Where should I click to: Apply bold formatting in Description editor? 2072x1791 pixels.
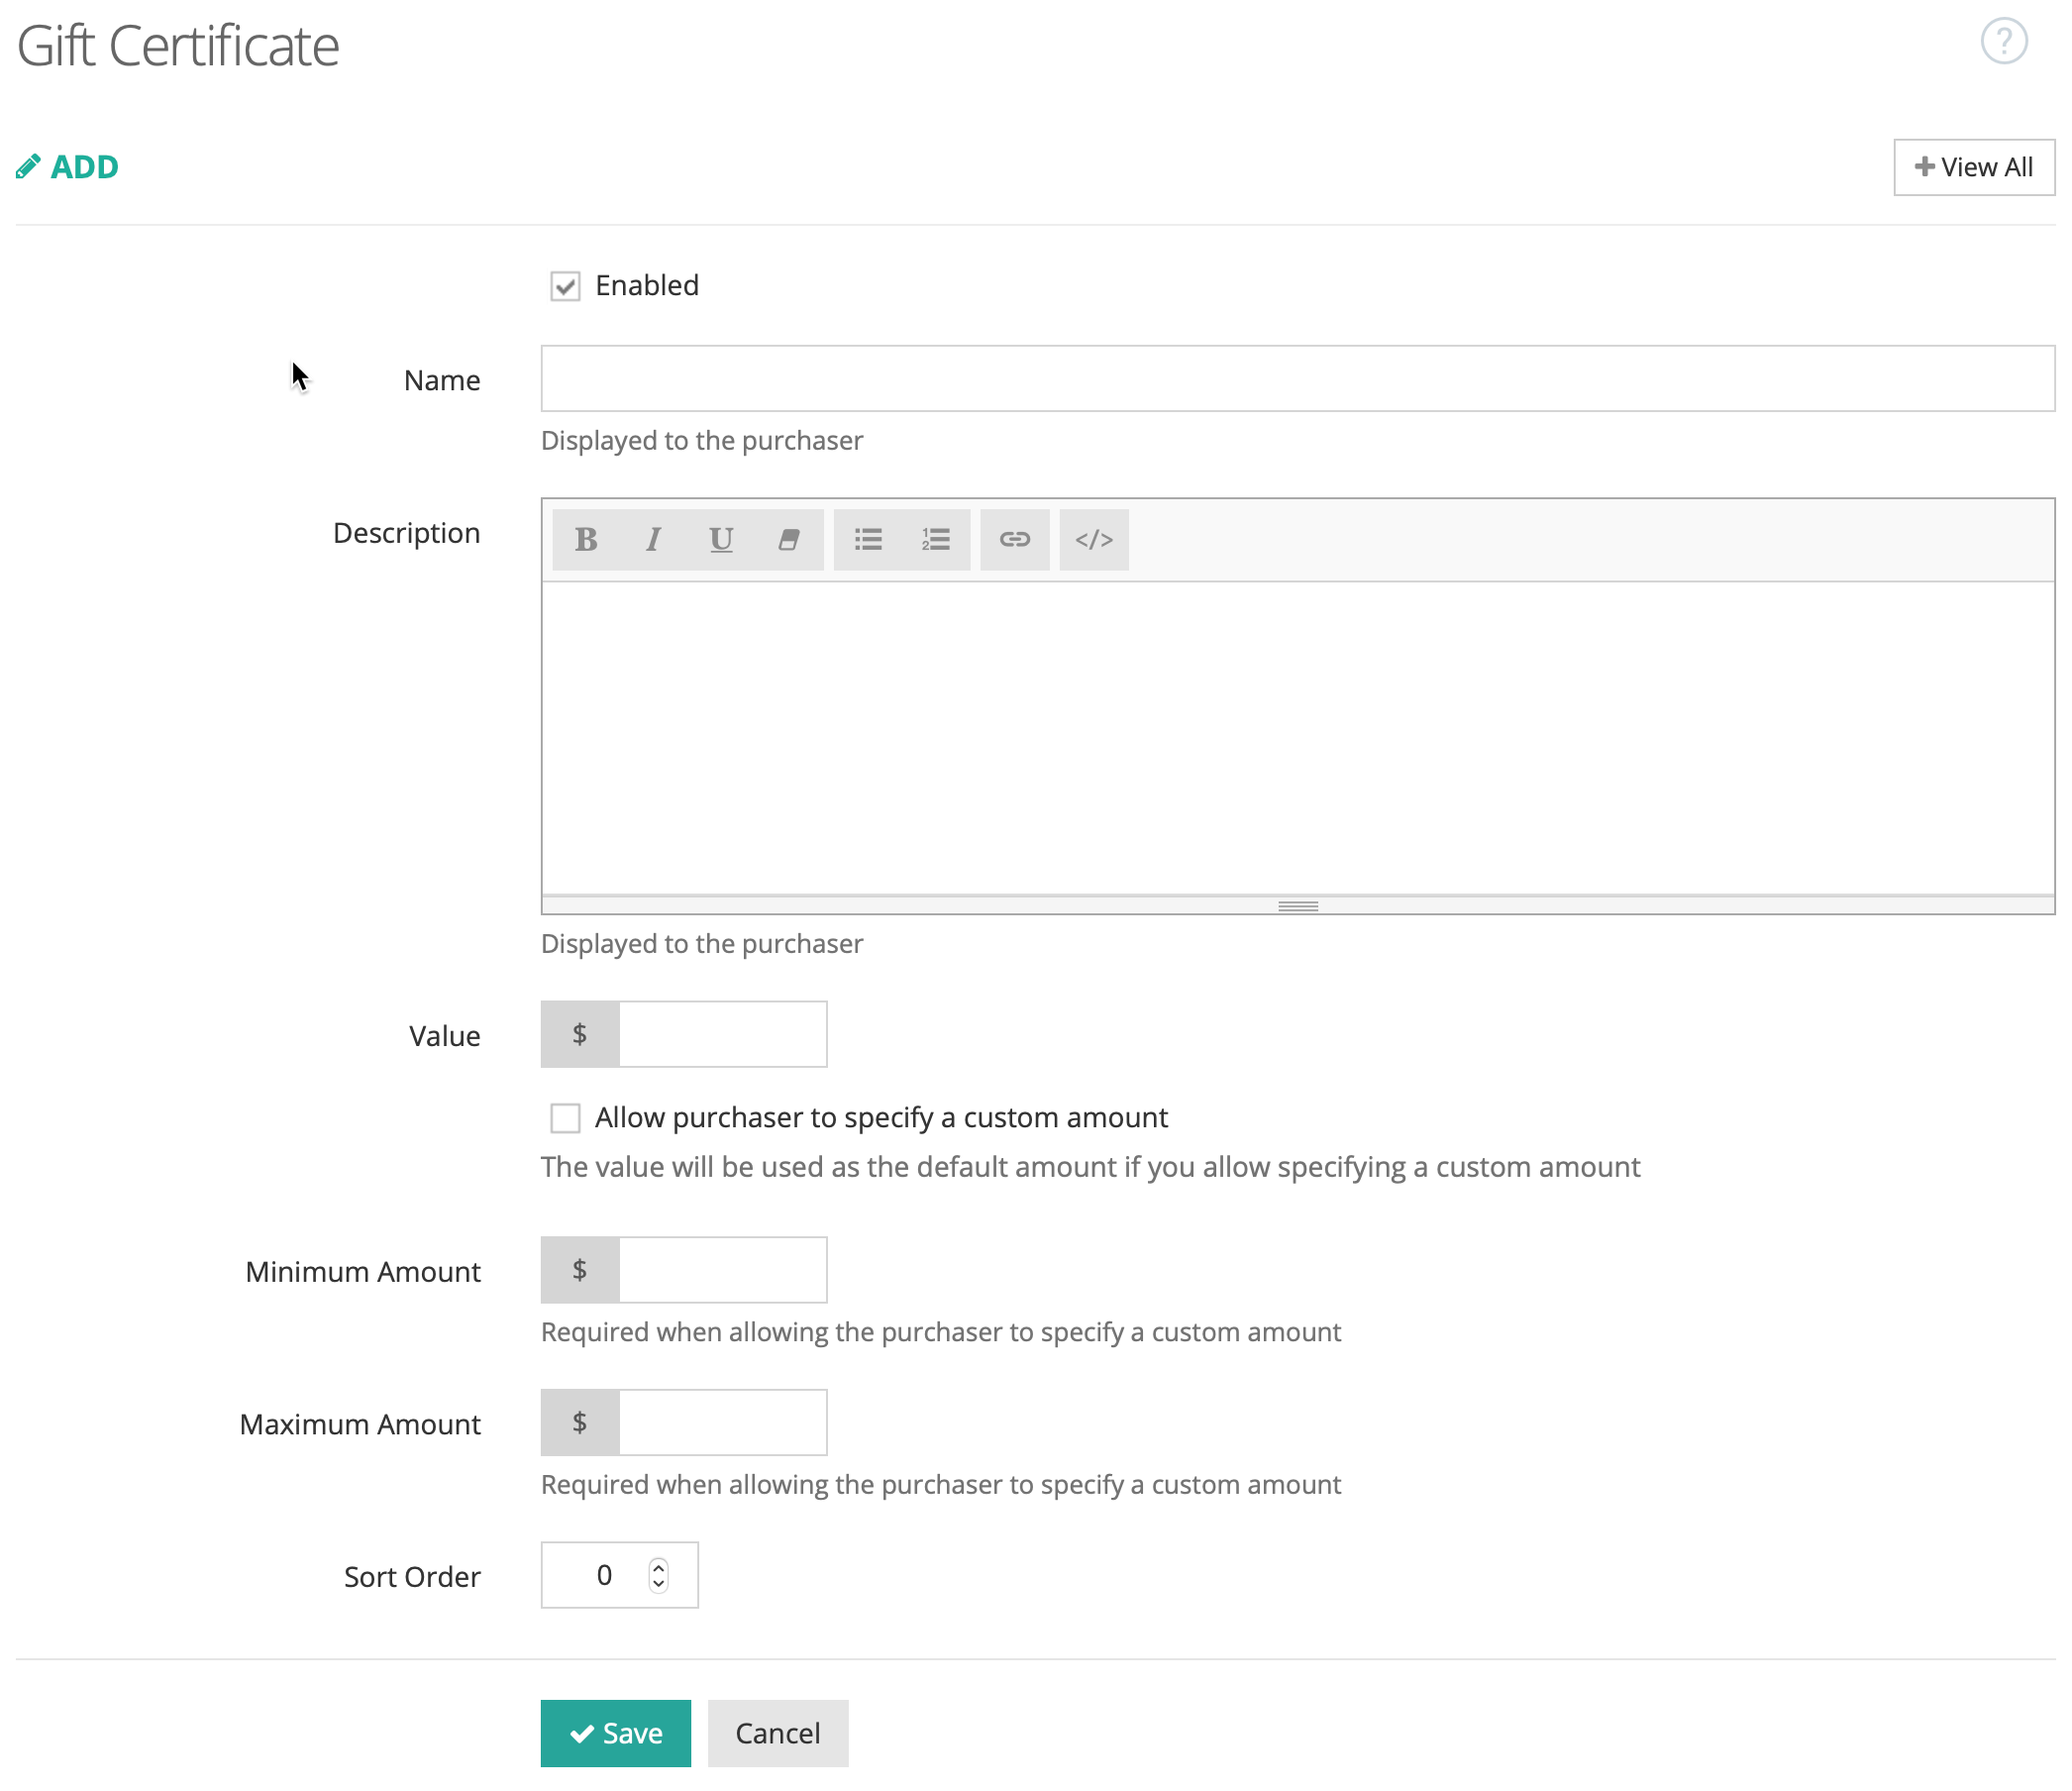586,540
